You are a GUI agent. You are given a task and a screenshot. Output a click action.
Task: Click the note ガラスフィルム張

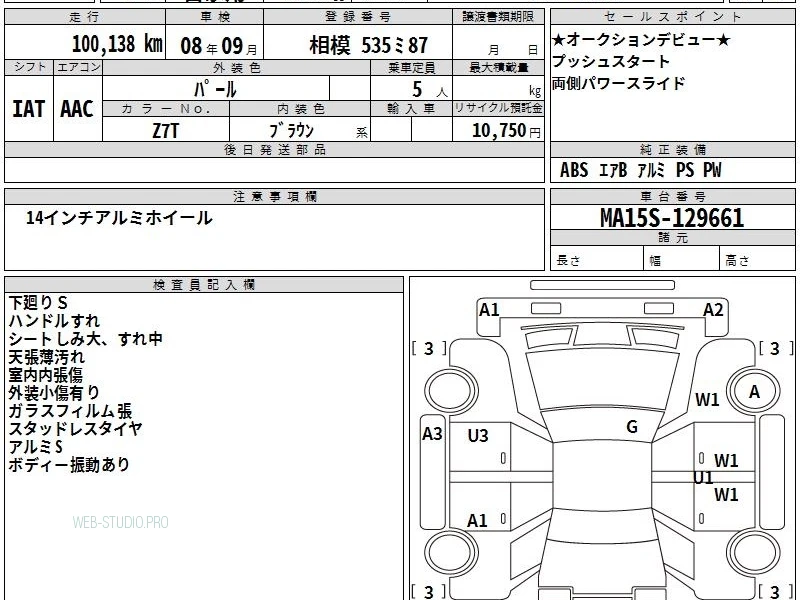pos(70,411)
